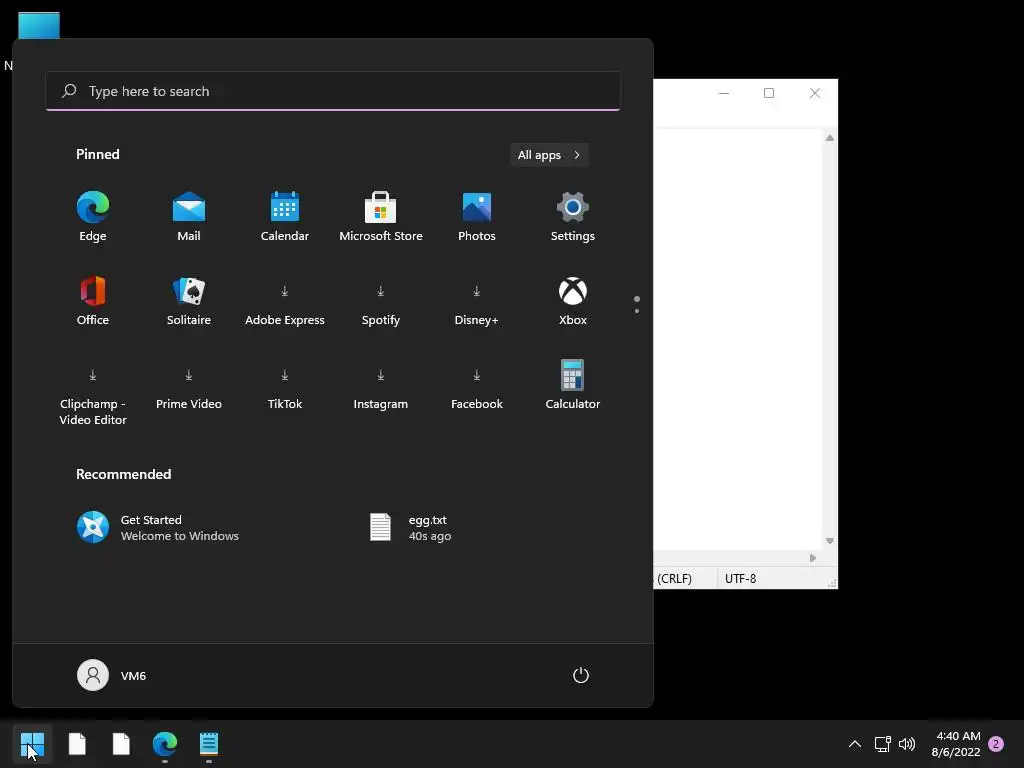
Task: Open network status in system tray
Action: point(882,744)
